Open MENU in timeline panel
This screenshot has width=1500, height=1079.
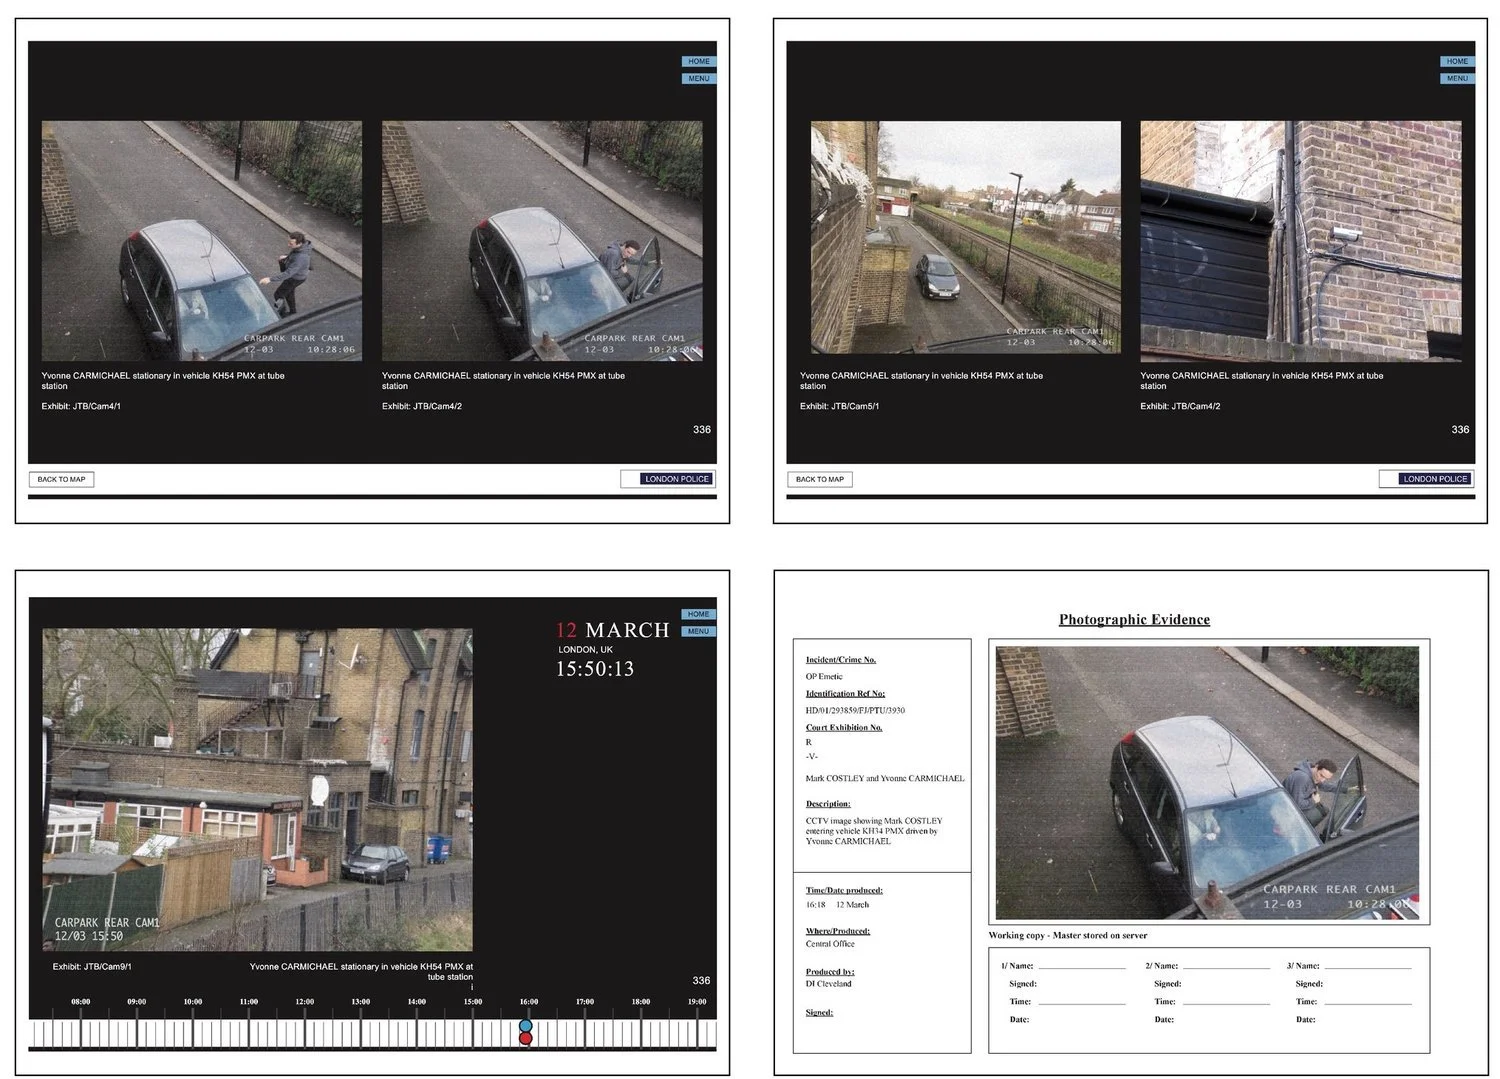click(698, 631)
